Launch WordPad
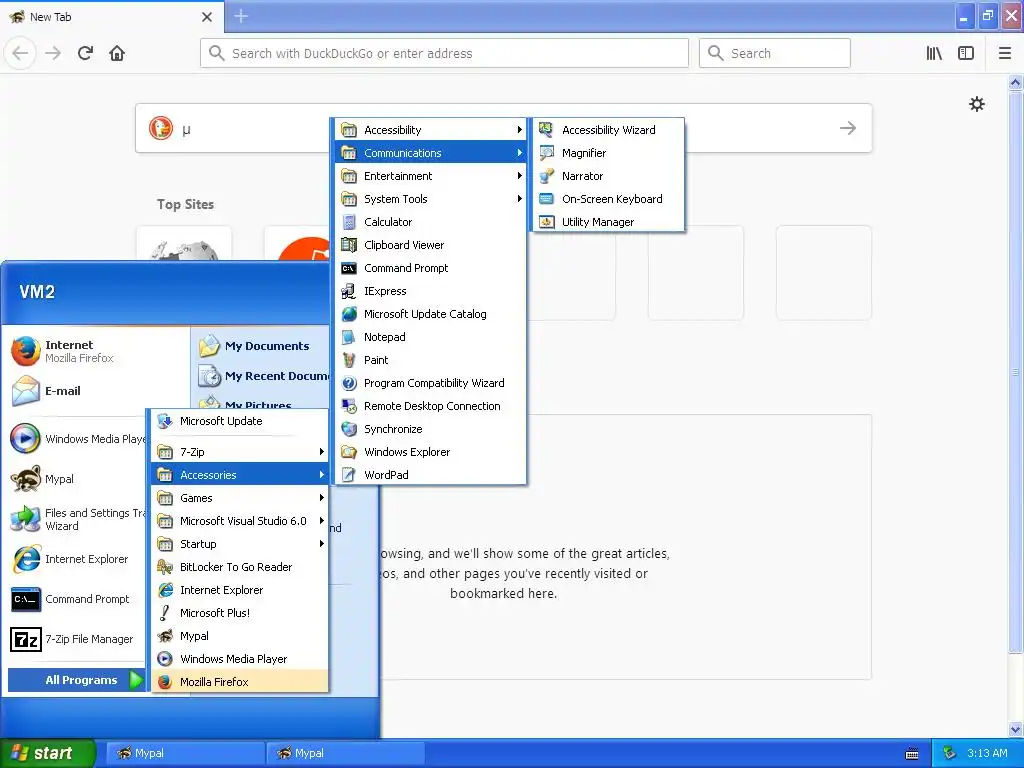Viewport: 1024px width, 768px height. tap(430, 475)
